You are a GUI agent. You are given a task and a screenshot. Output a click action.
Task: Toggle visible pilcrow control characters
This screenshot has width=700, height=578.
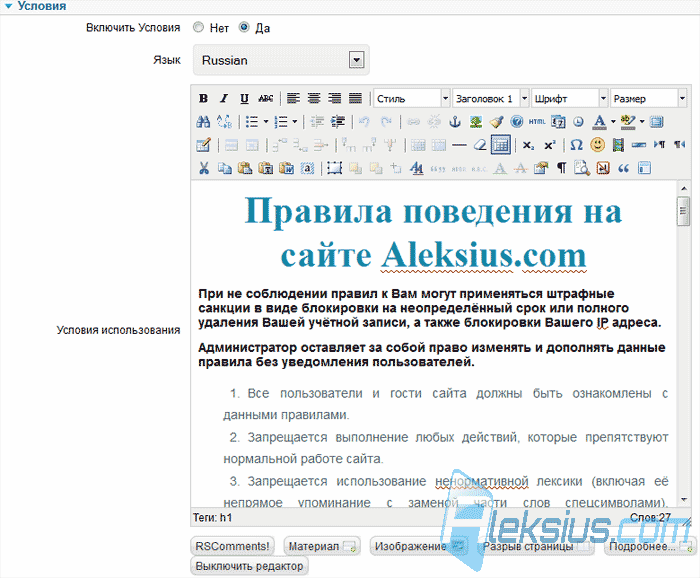pyautogui.click(x=562, y=168)
